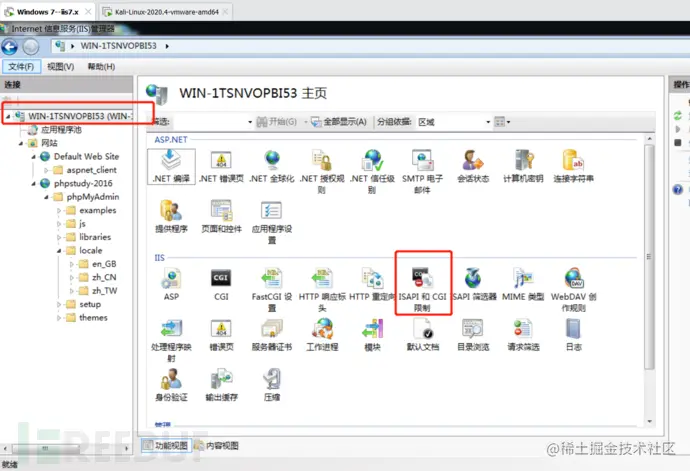This screenshot has height=471, width=690.
Task: Open the 服务器证书 icon
Action: tap(272, 335)
